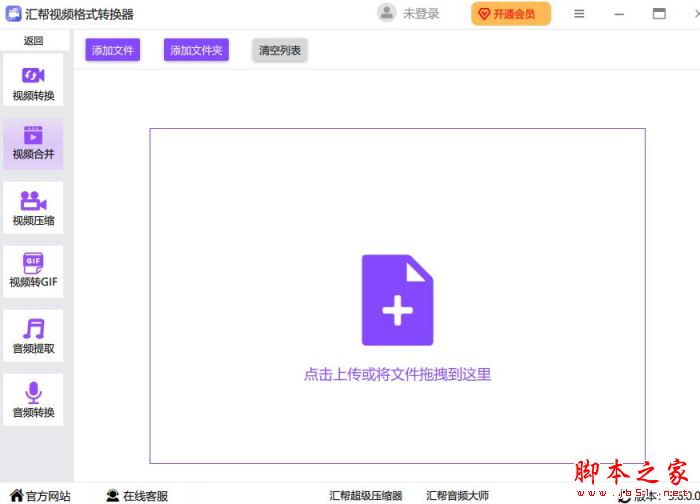
Task: Open the 汇帮超级压缩器 link
Action: coord(366,496)
